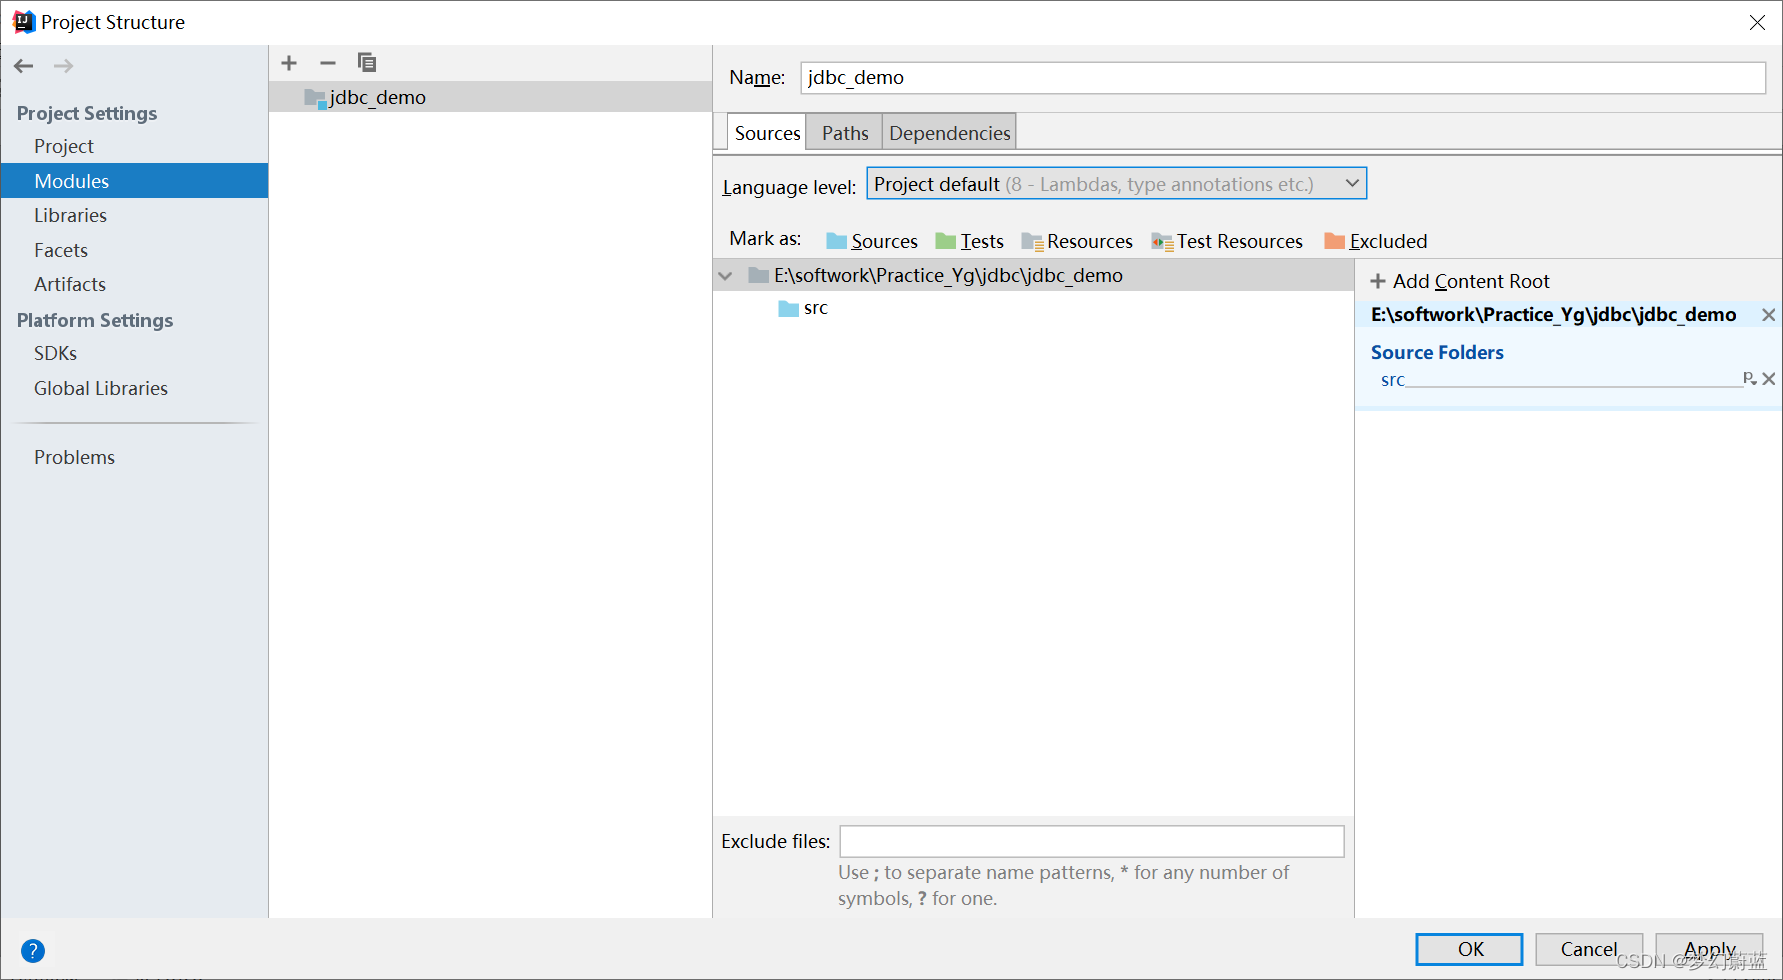Mark folder as Resources
This screenshot has height=980, width=1783.
(x=1077, y=241)
